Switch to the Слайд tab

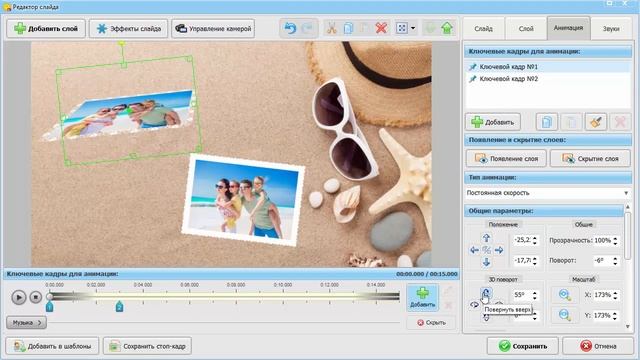(x=483, y=29)
